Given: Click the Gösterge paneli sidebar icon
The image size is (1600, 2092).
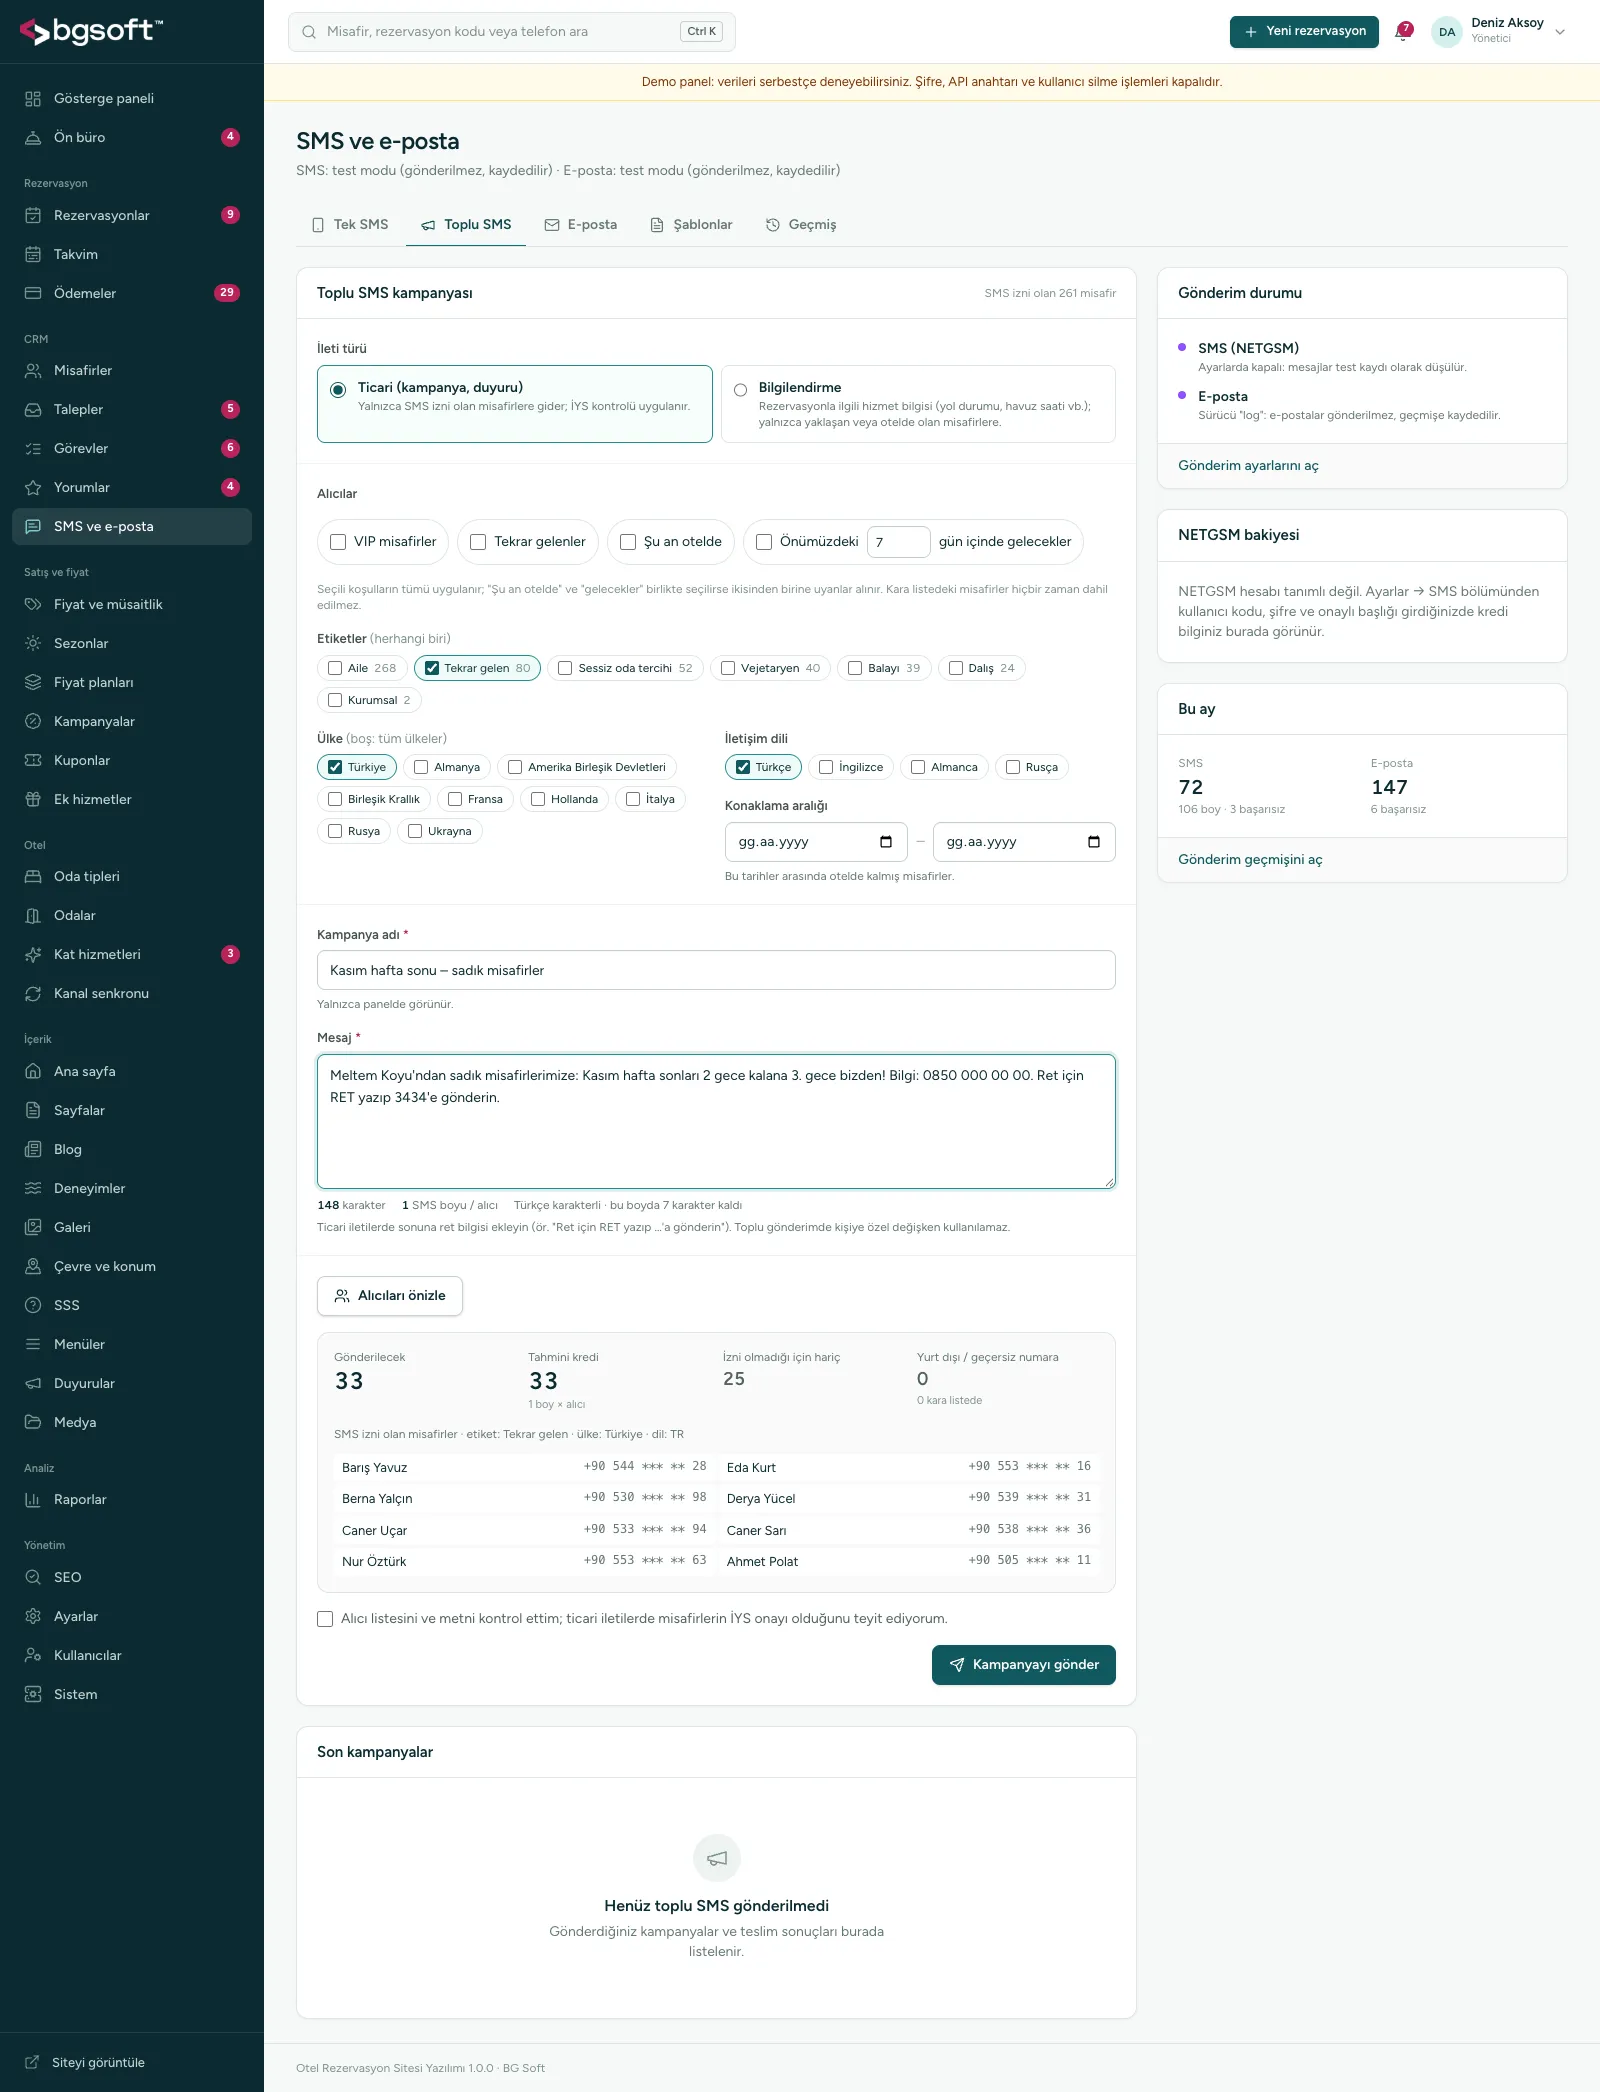Looking at the screenshot, I should pos(33,98).
